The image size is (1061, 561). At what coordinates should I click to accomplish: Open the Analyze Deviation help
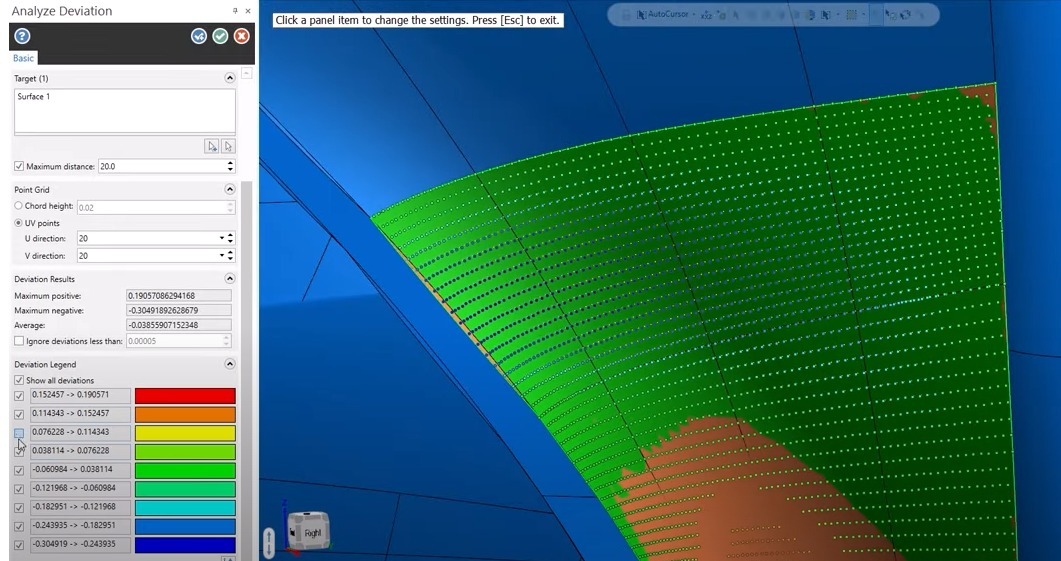pyautogui.click(x=22, y=36)
